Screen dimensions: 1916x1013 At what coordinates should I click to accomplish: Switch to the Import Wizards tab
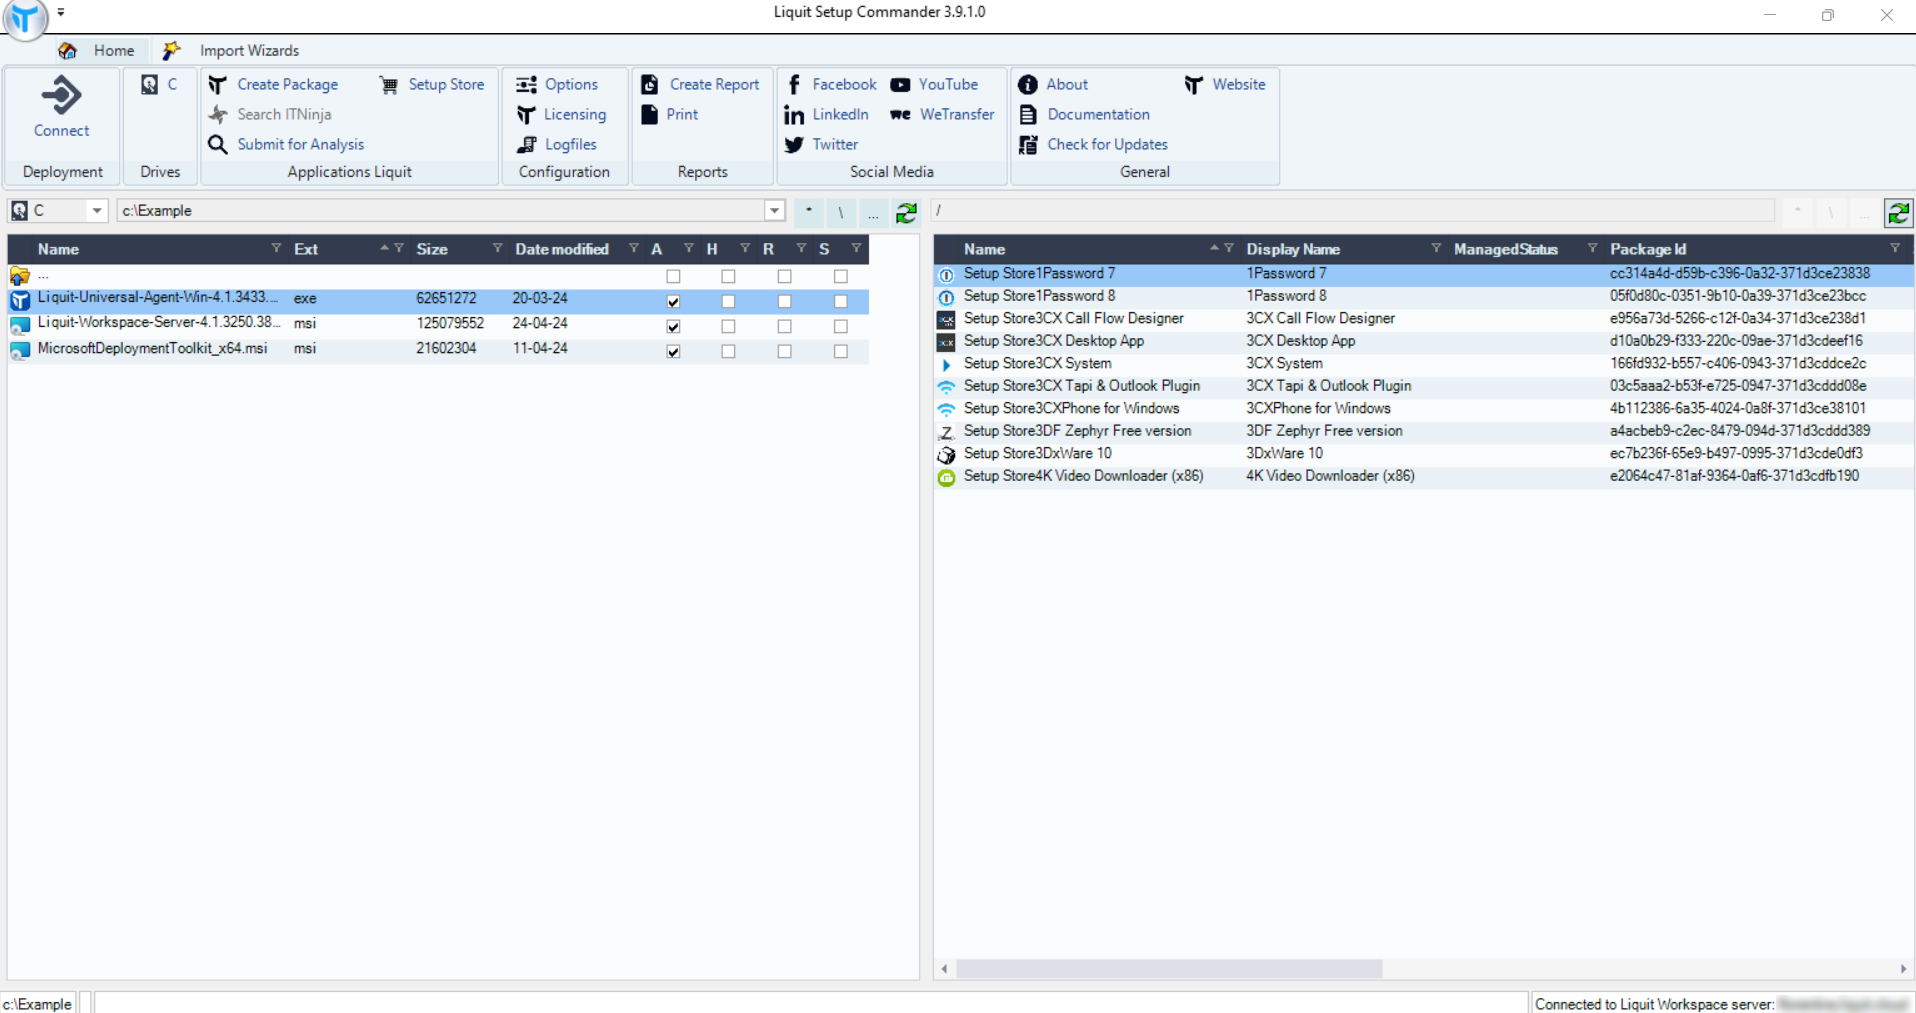point(232,51)
